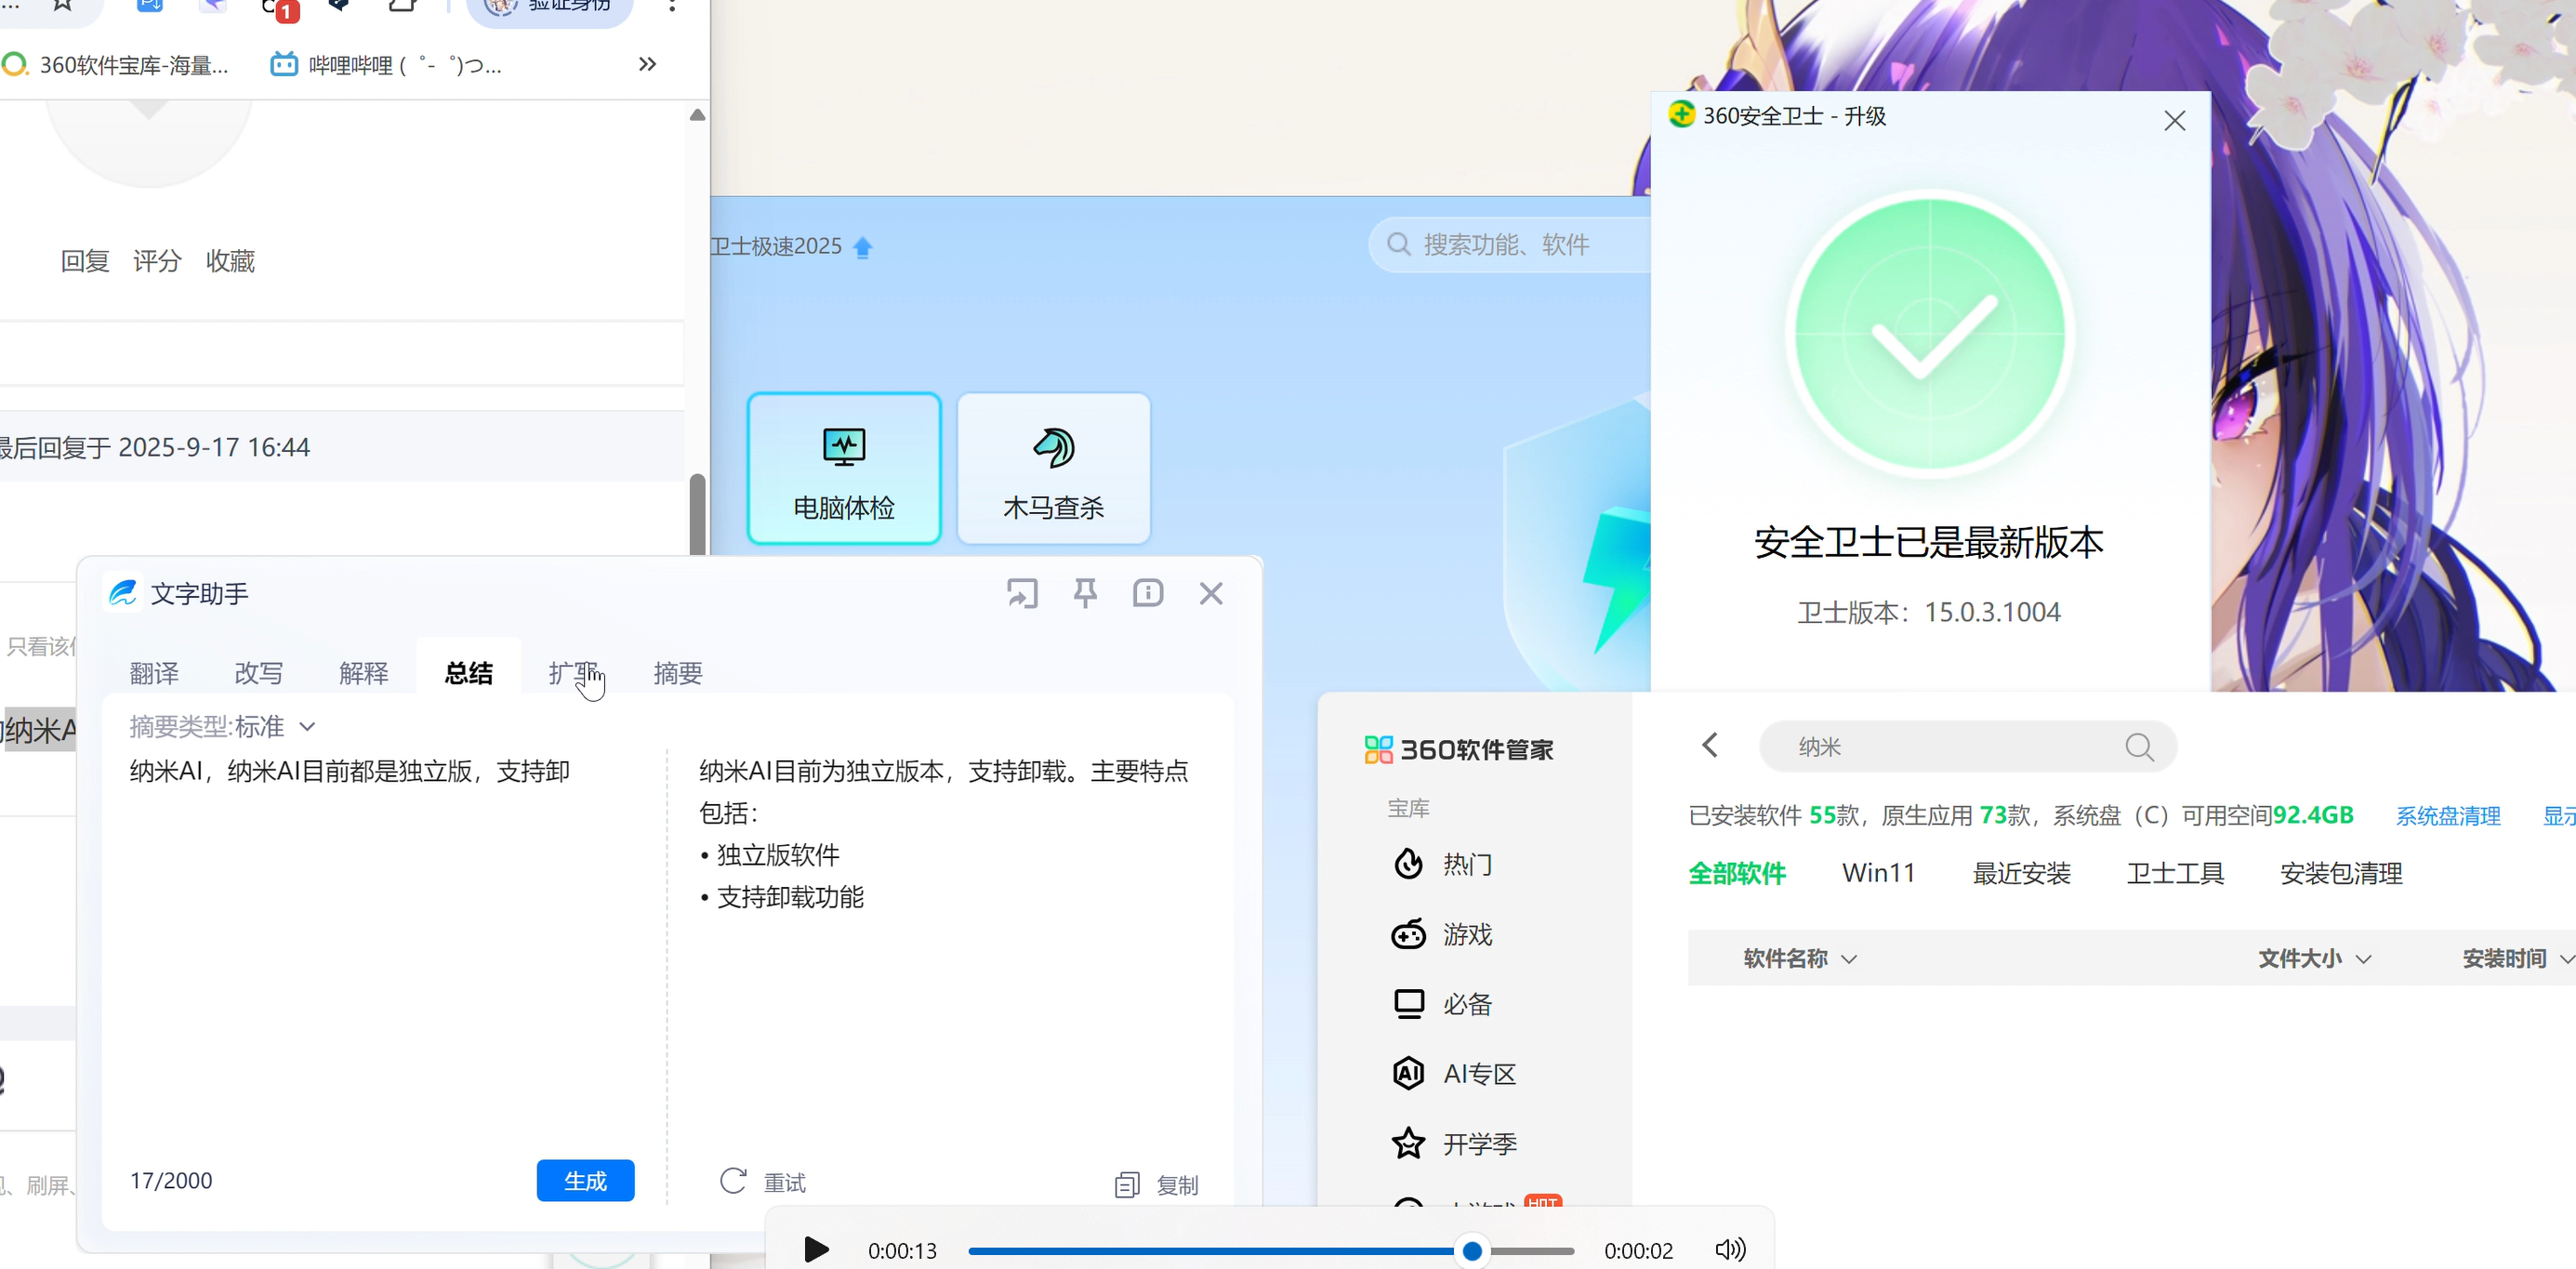Open the 开学季 category
Viewport: 2576px width, 1269px height.
(1455, 1144)
